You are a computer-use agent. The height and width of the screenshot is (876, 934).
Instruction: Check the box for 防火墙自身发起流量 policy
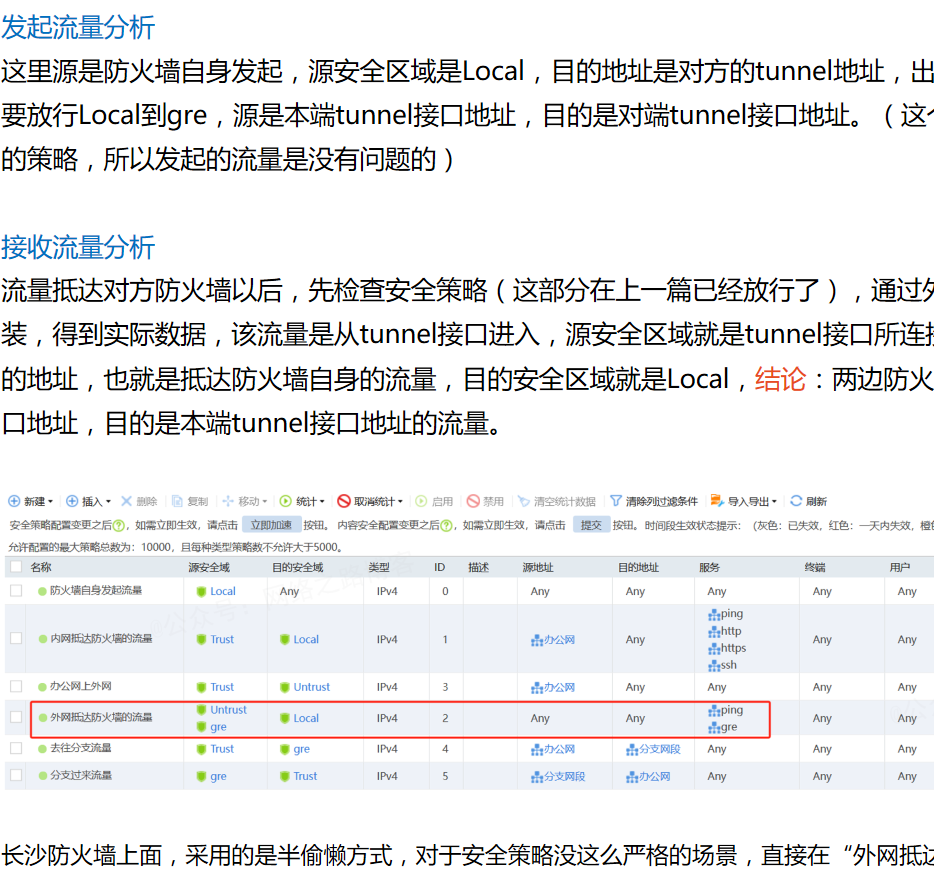[15, 591]
